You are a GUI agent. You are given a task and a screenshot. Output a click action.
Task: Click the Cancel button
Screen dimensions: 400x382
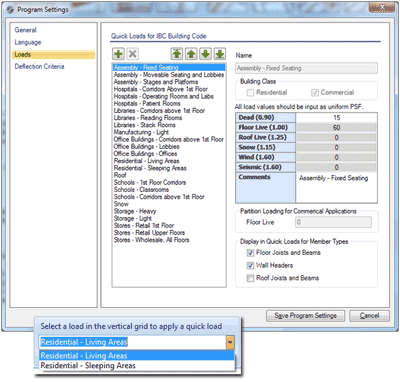click(x=369, y=316)
